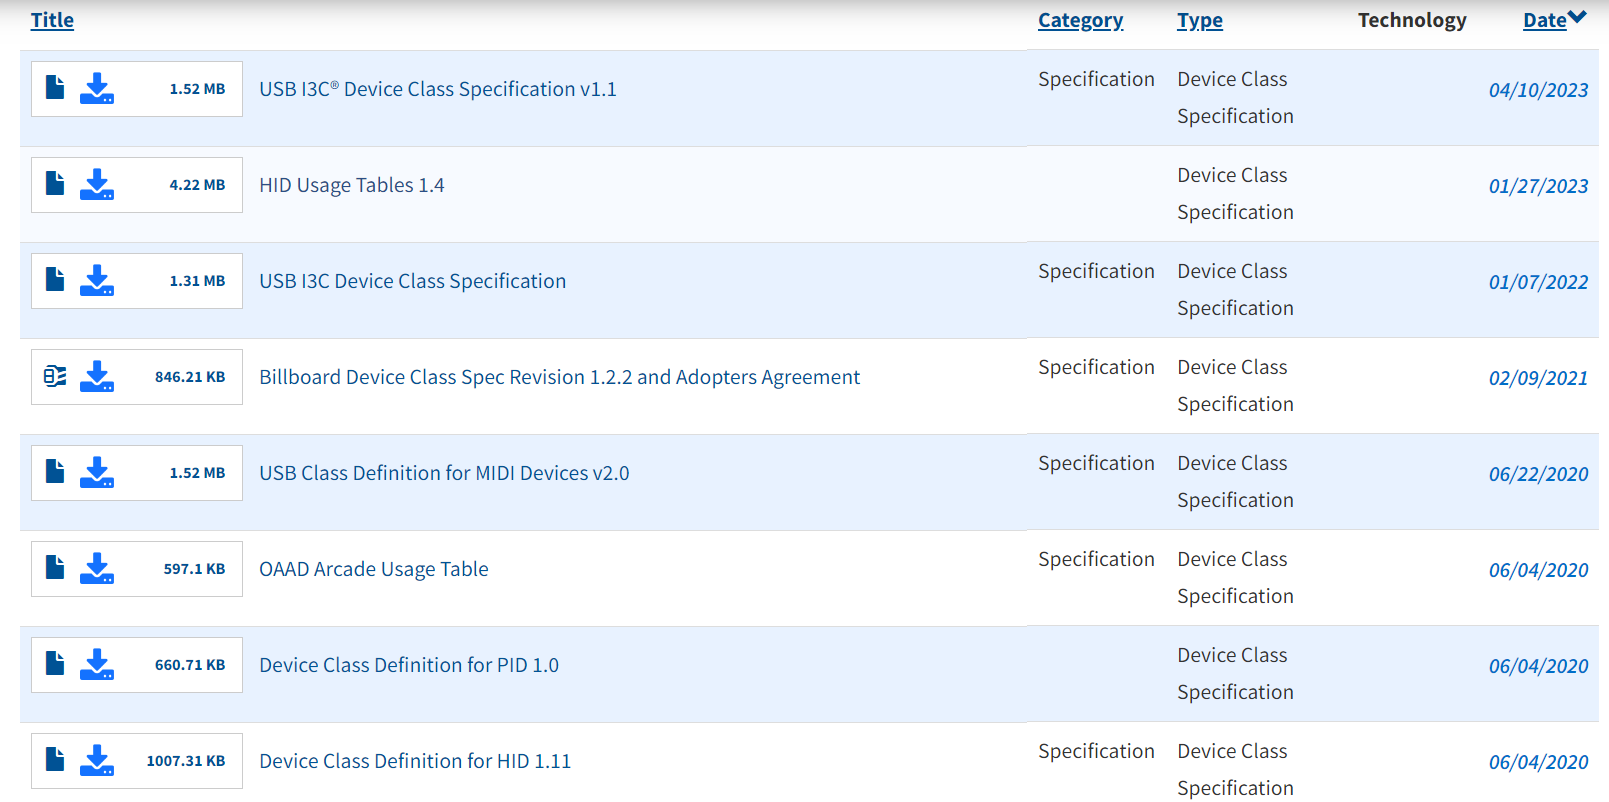Sort documents by the Type column

point(1199,21)
